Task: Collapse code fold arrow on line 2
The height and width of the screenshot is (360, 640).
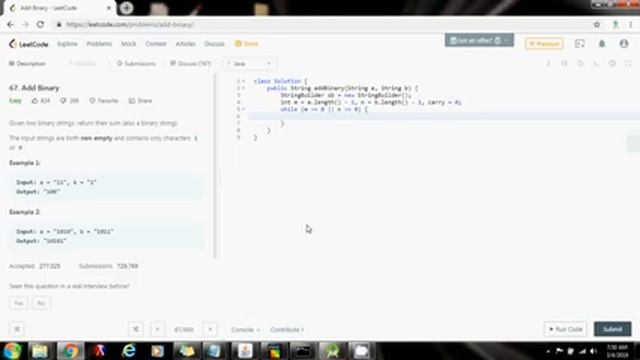Action: 244,88
